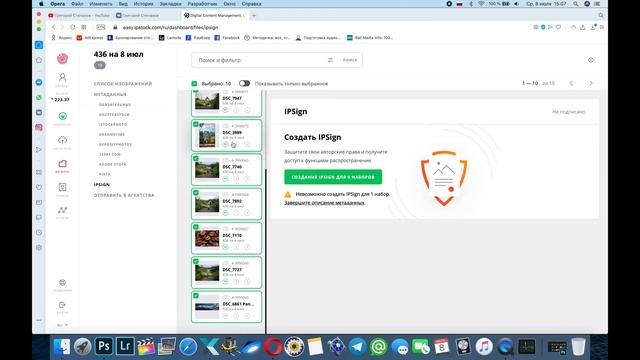Open the Facebook bookmark
This screenshot has height=360, width=640.
tap(227, 38)
